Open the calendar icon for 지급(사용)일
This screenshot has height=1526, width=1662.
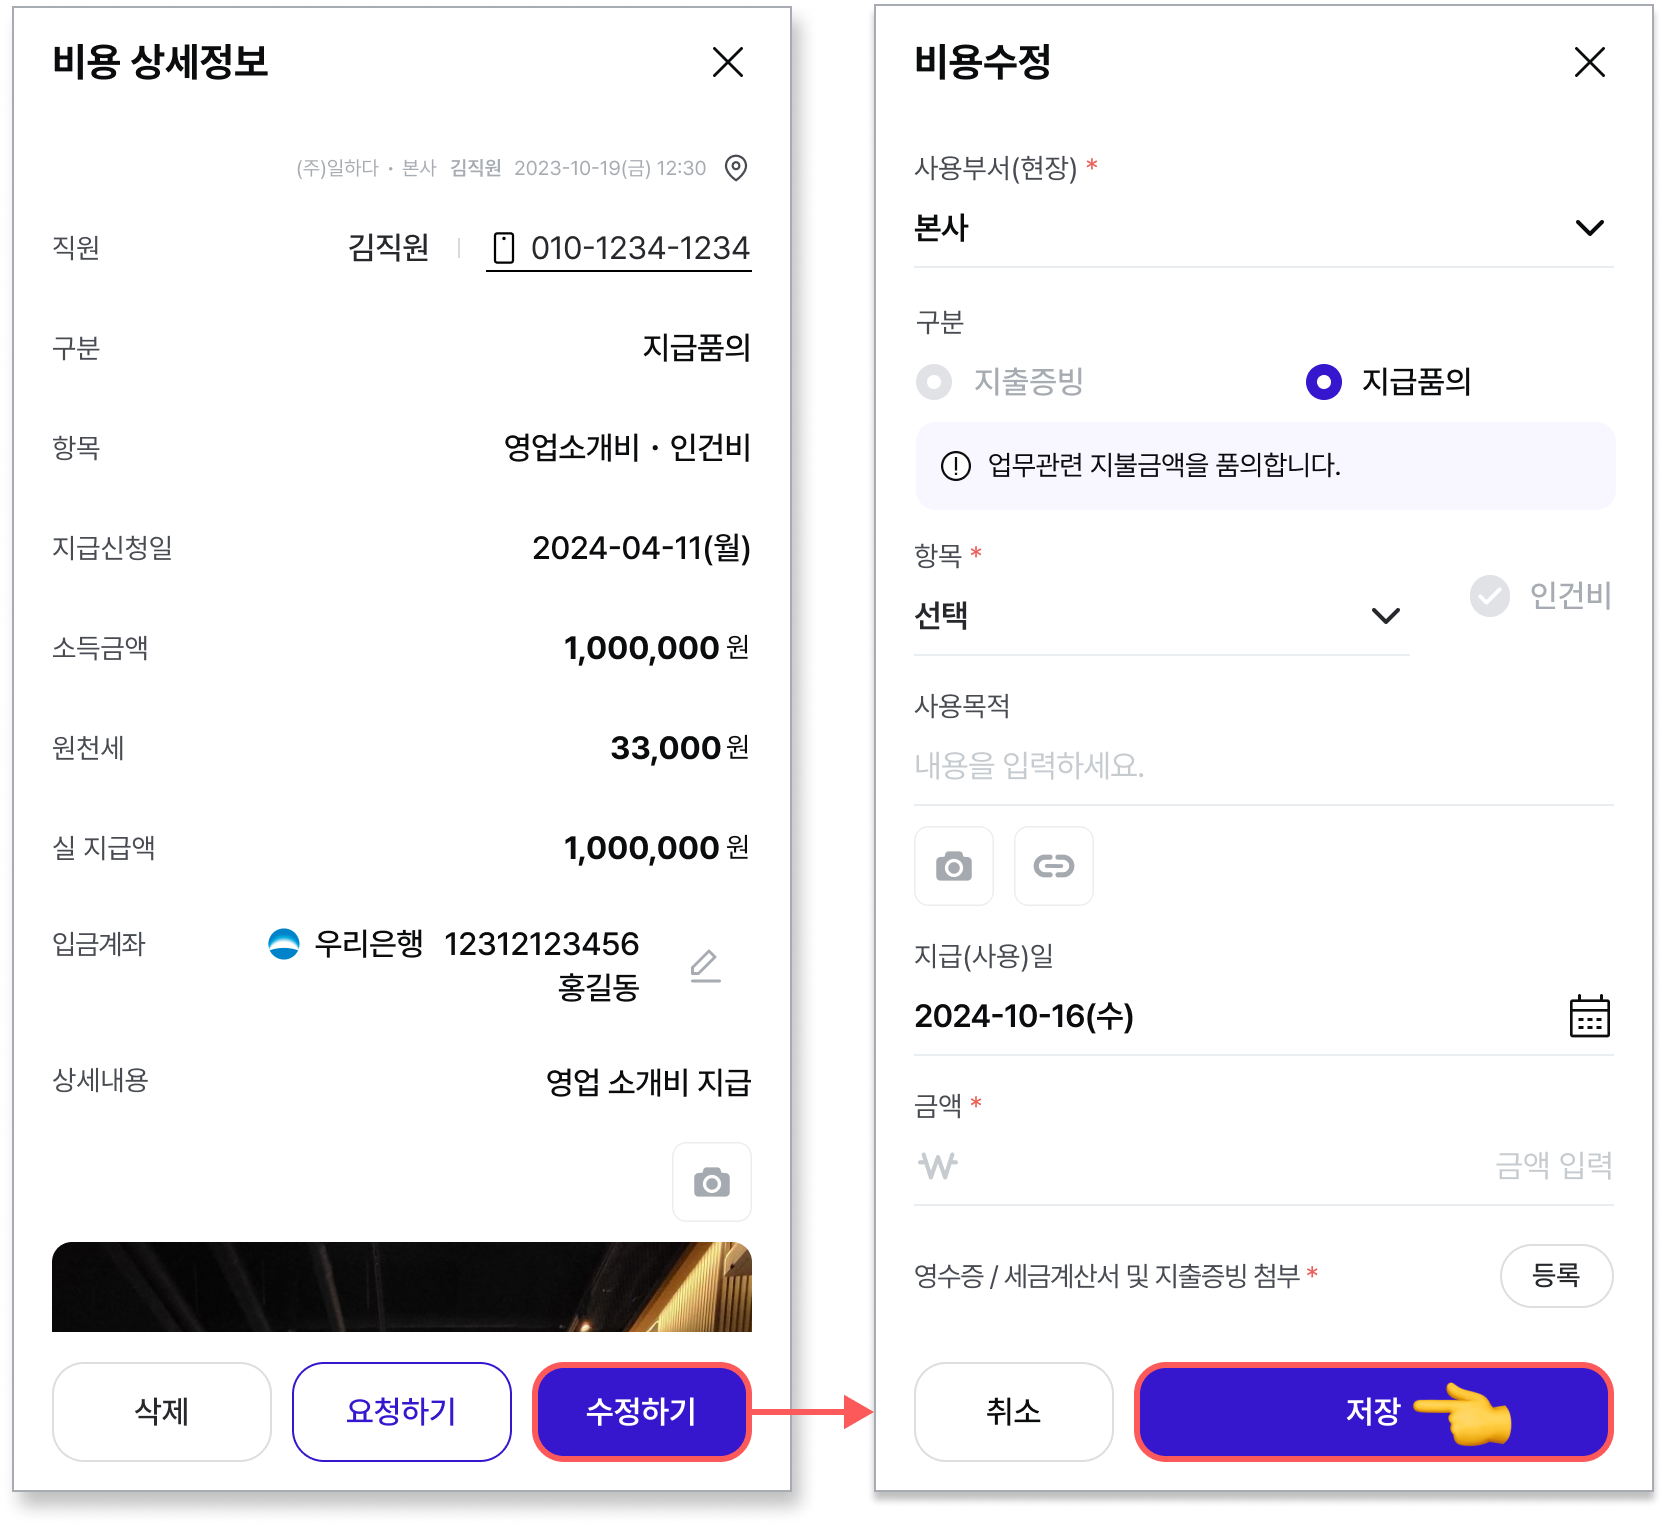click(1589, 1016)
